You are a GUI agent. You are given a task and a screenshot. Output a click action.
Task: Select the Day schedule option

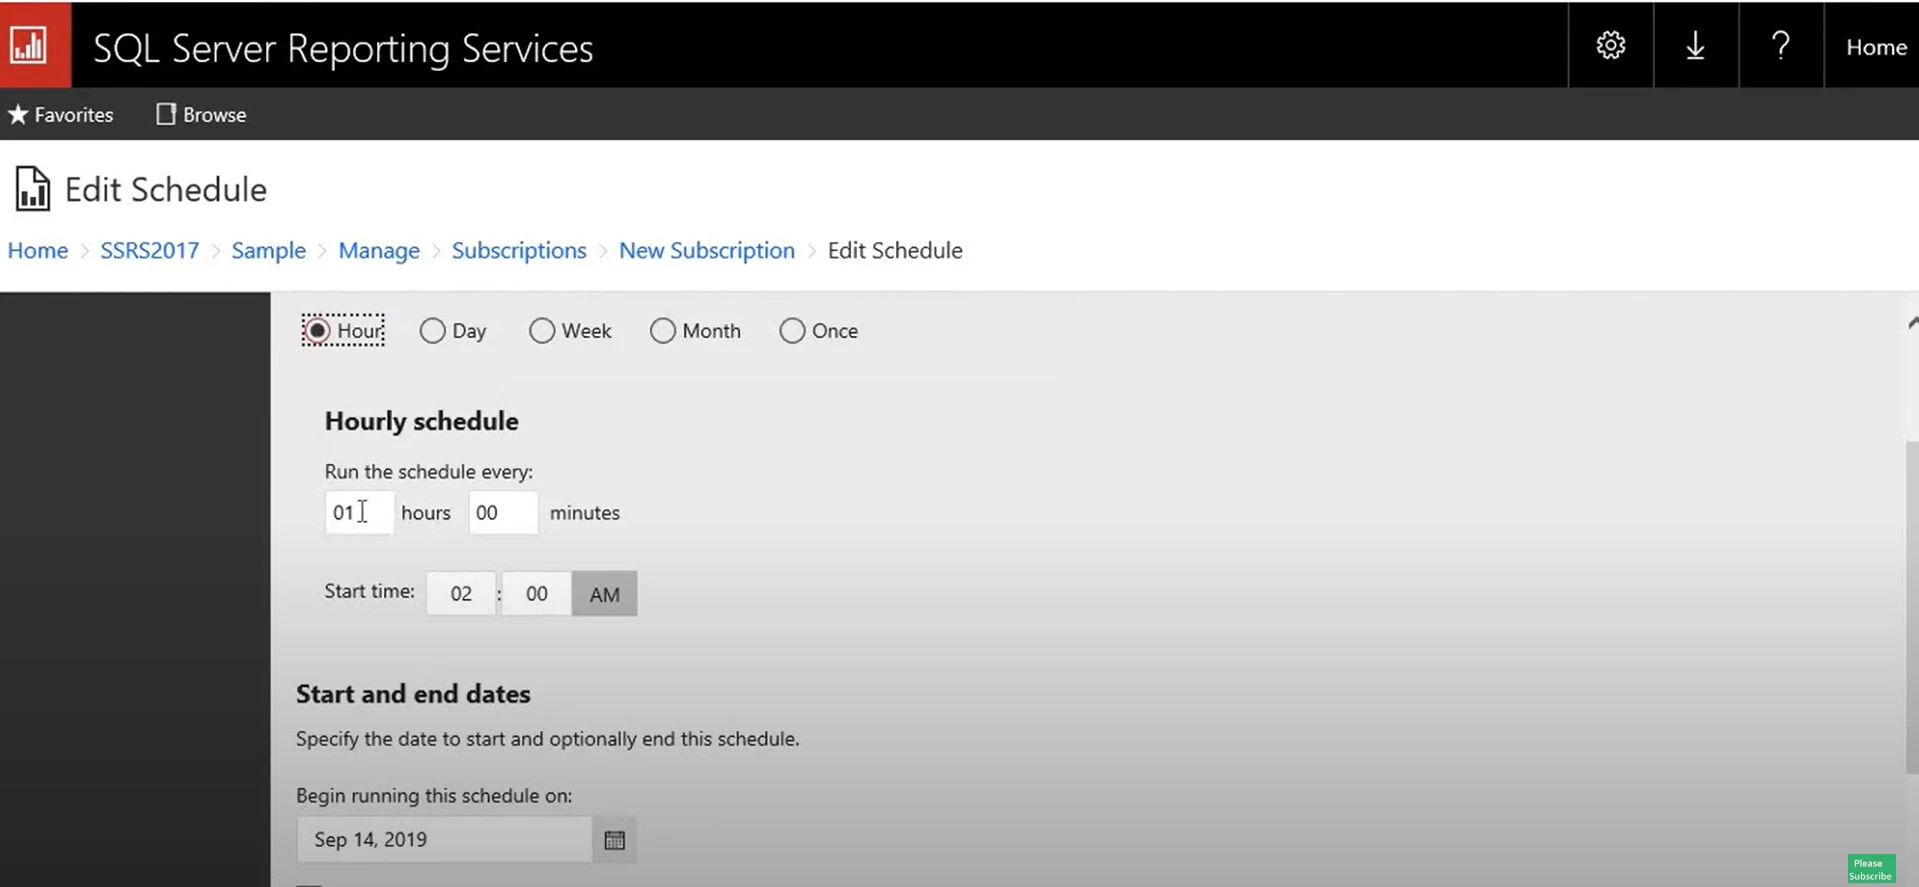(432, 331)
